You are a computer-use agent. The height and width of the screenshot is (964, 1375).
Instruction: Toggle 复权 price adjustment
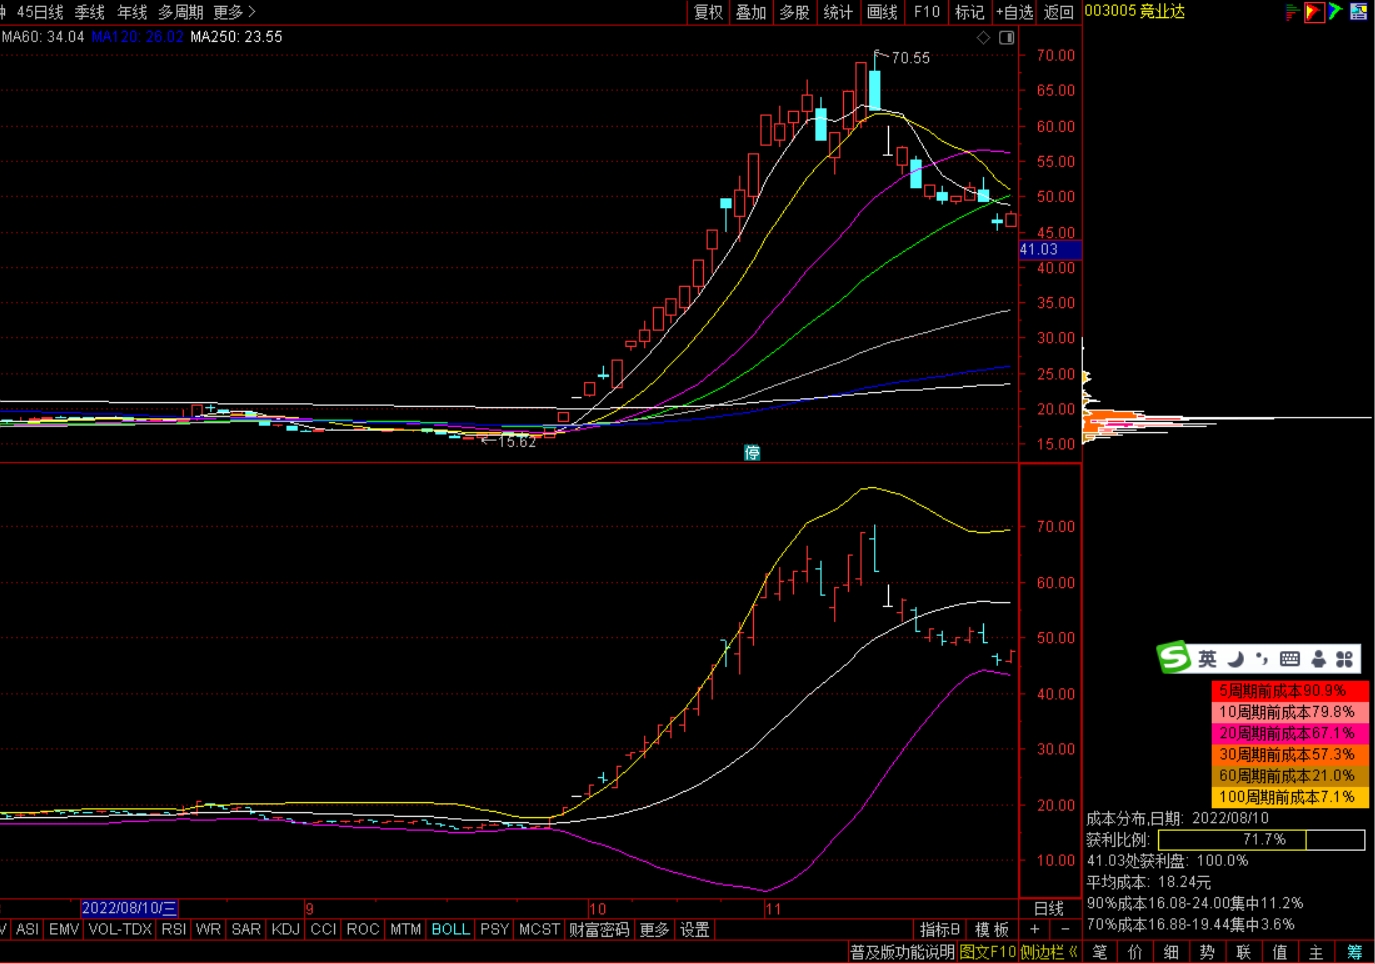(708, 12)
